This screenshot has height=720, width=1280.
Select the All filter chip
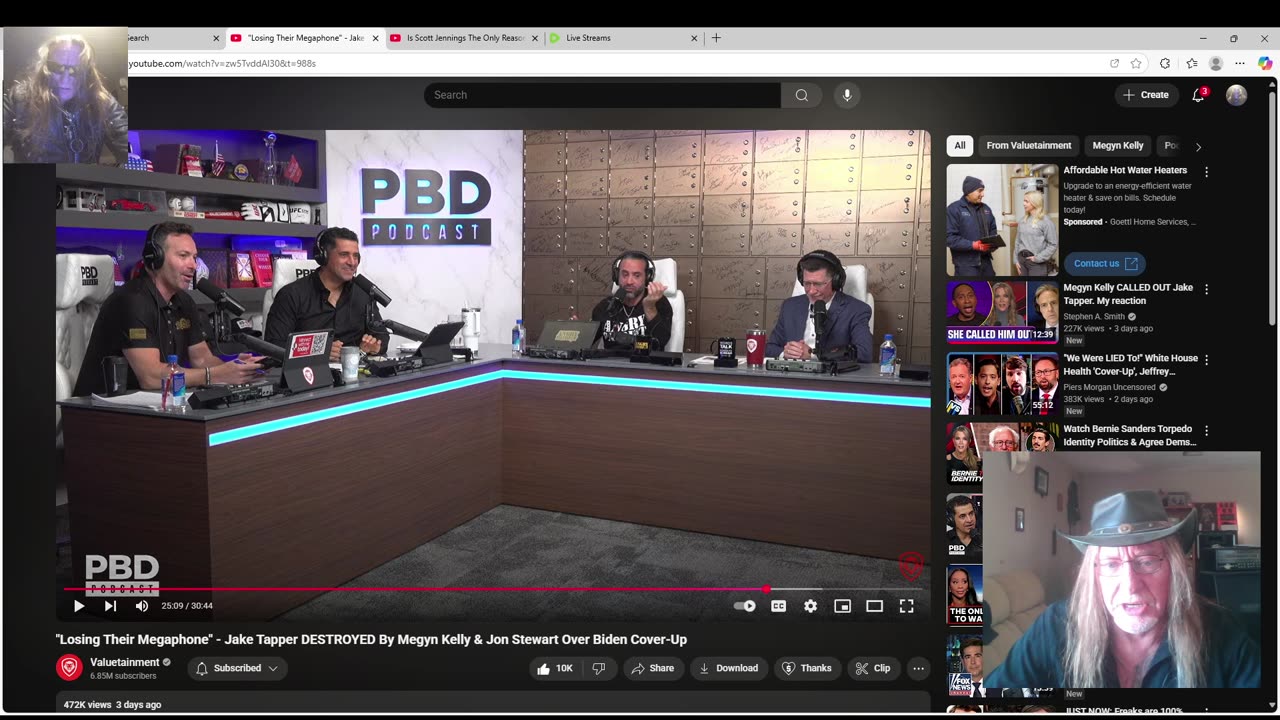click(960, 146)
